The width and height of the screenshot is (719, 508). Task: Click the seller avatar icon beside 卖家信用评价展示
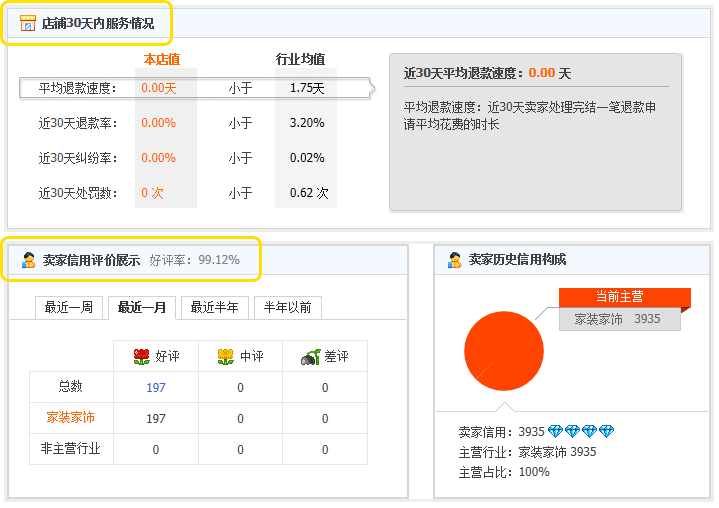tap(28, 260)
